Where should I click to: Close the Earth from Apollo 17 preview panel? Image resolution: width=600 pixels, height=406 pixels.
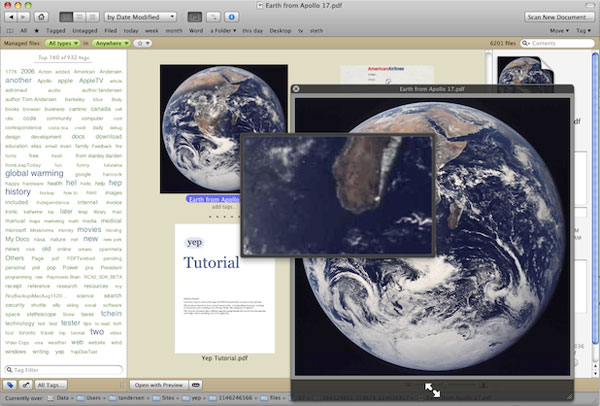(x=297, y=89)
